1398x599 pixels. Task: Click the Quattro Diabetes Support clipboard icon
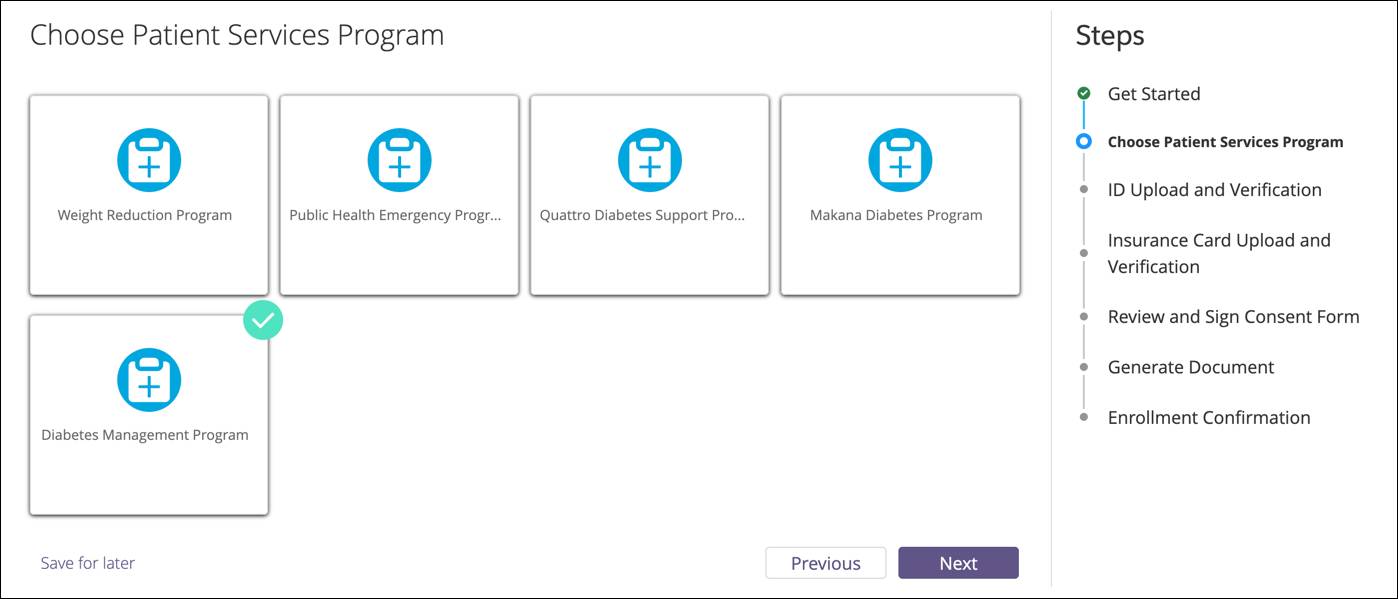point(650,160)
